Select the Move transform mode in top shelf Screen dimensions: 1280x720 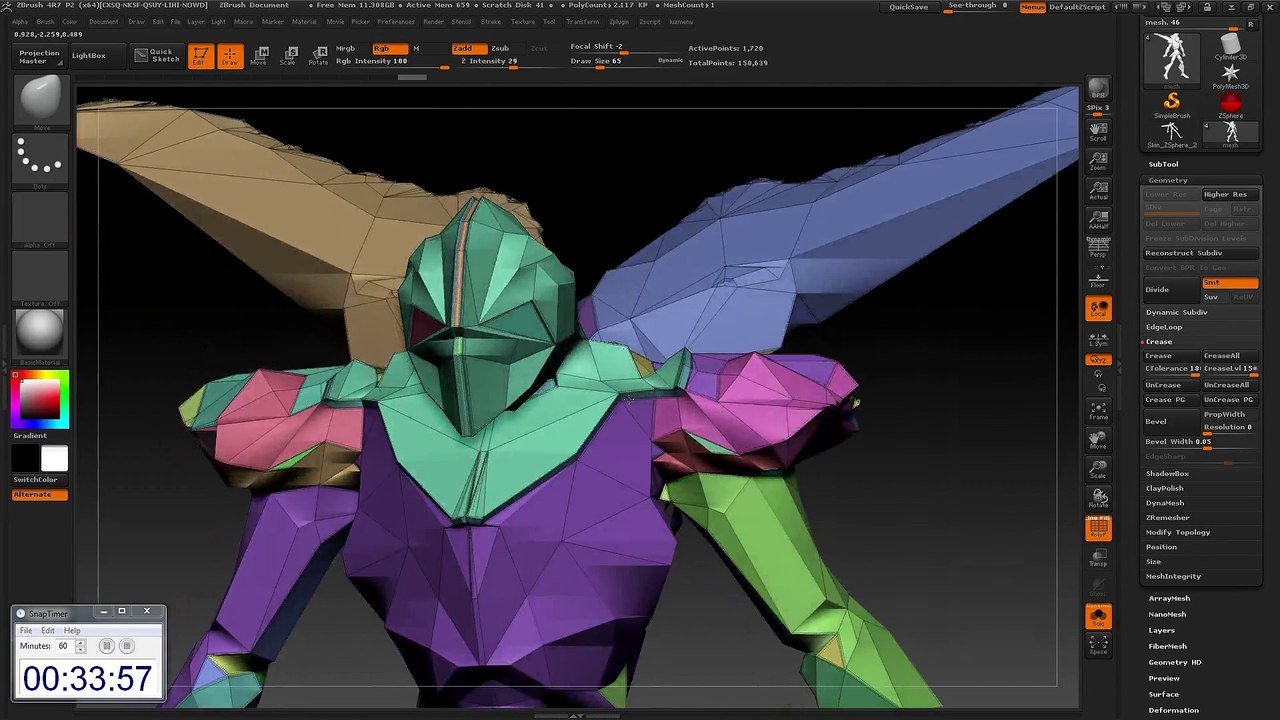(x=259, y=56)
